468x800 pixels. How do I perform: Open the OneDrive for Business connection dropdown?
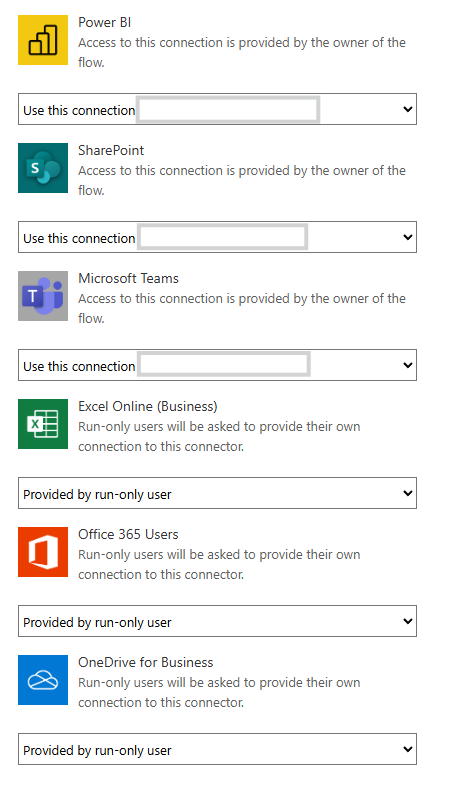click(x=217, y=749)
